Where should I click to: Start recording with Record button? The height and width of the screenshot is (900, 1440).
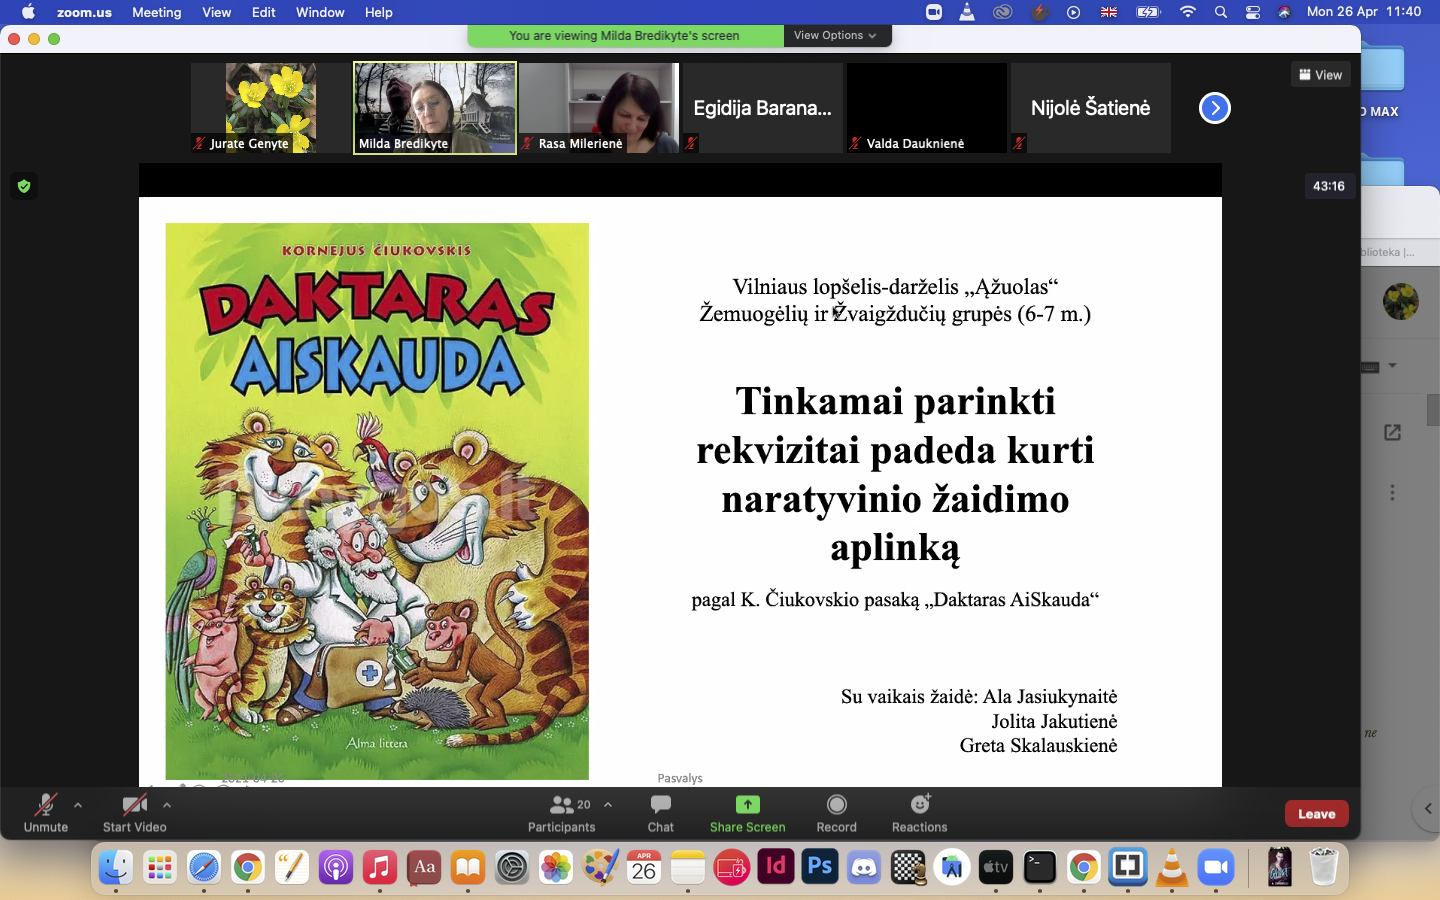[837, 813]
